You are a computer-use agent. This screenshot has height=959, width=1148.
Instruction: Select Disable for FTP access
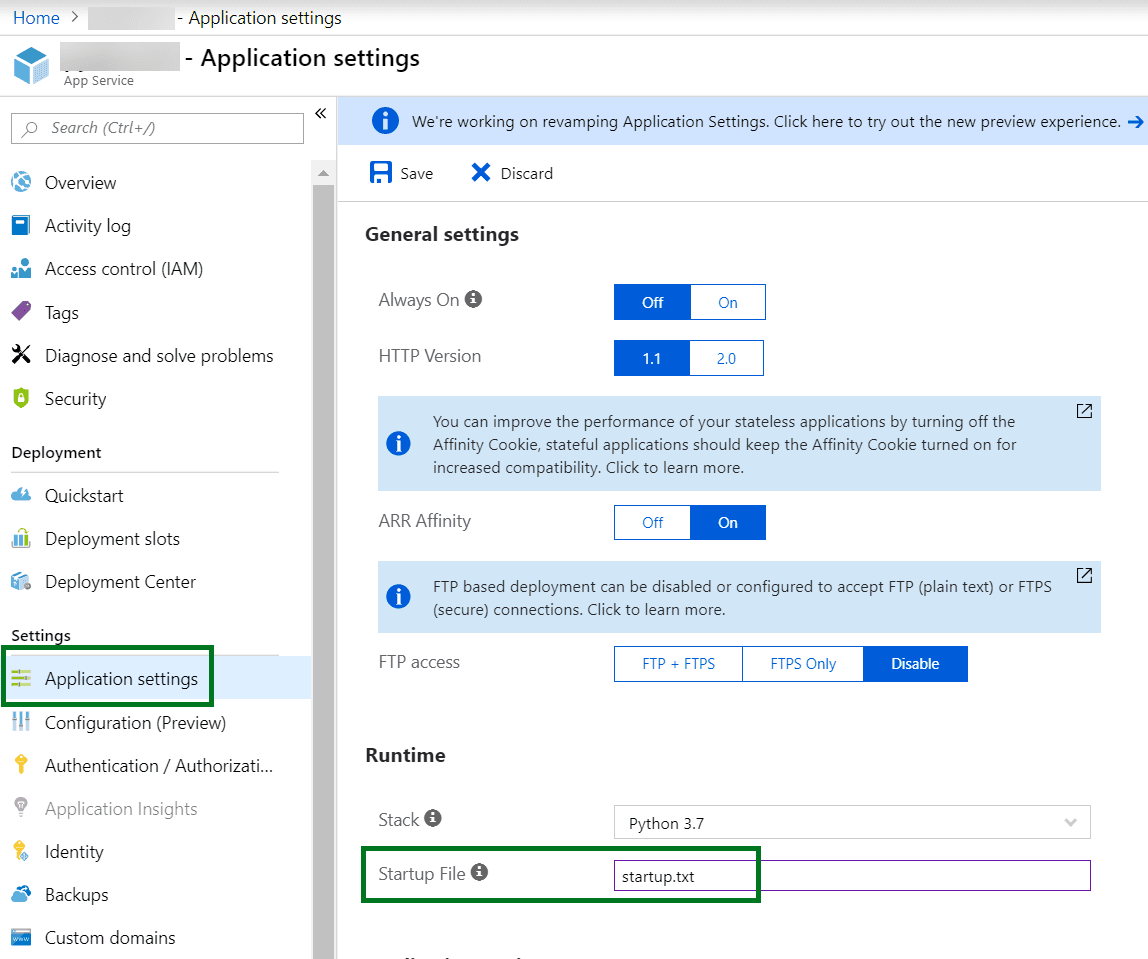pyautogui.click(x=915, y=664)
